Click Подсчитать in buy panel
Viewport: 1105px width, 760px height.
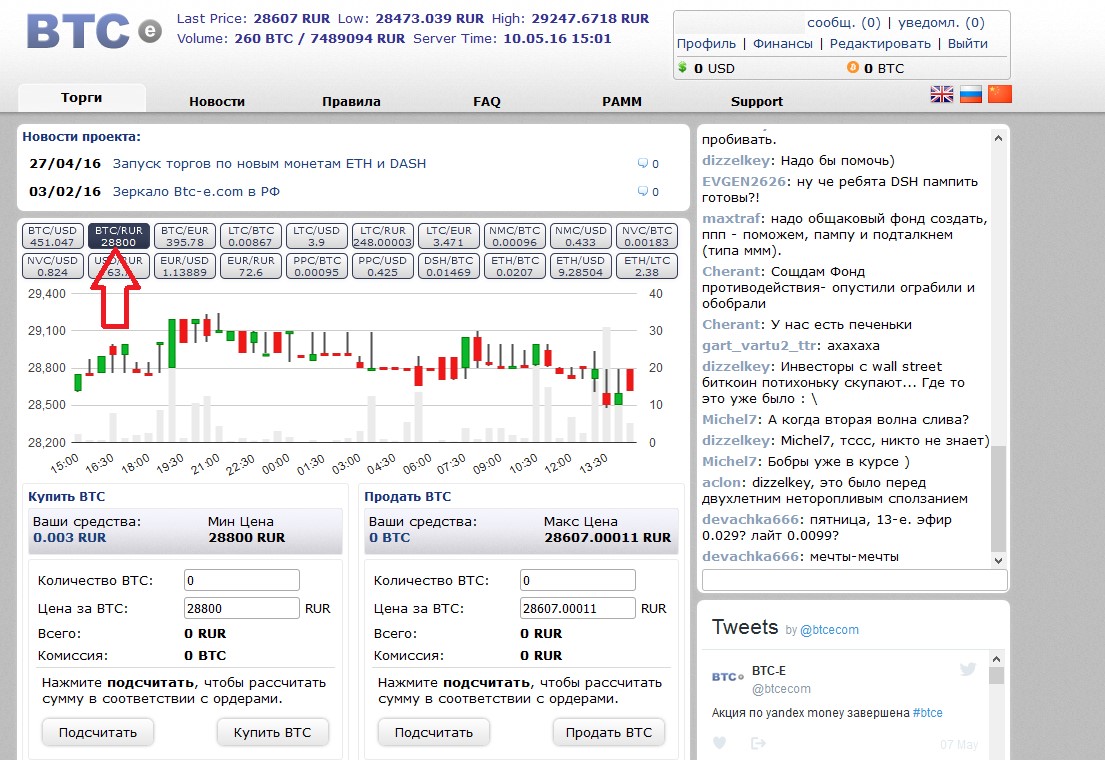98,733
